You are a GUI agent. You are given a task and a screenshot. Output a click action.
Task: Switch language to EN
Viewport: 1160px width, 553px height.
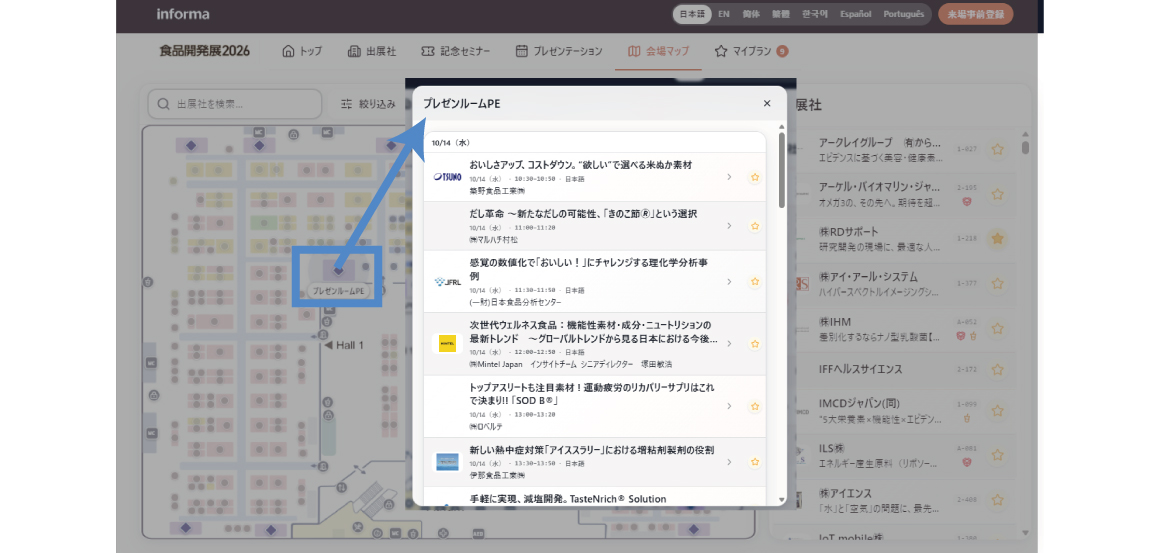[x=724, y=14]
